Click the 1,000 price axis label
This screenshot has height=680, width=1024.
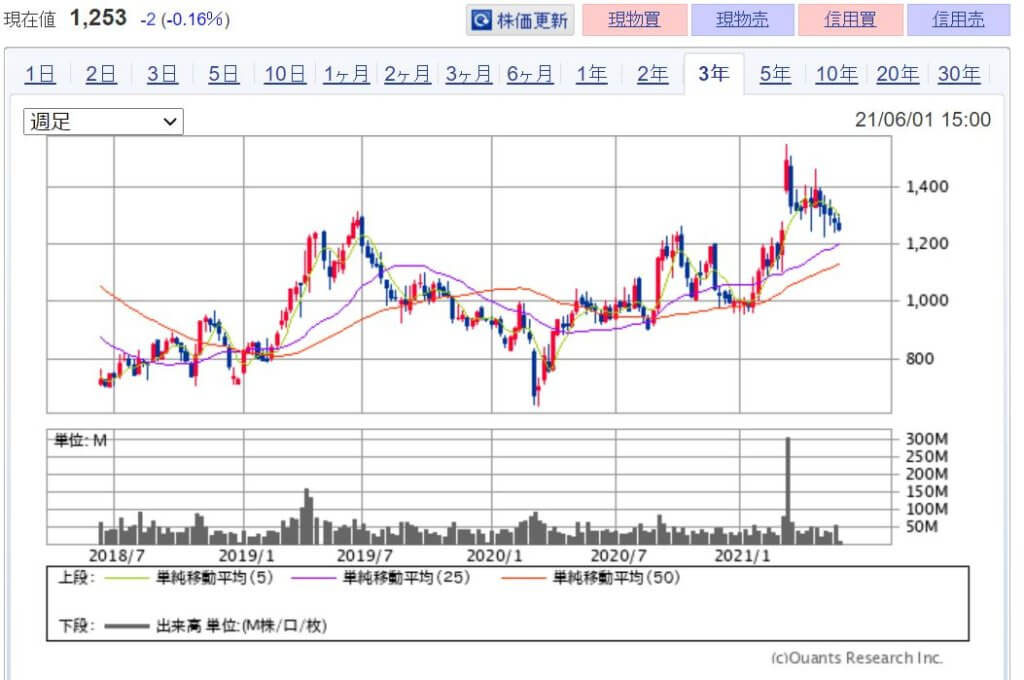coord(927,300)
